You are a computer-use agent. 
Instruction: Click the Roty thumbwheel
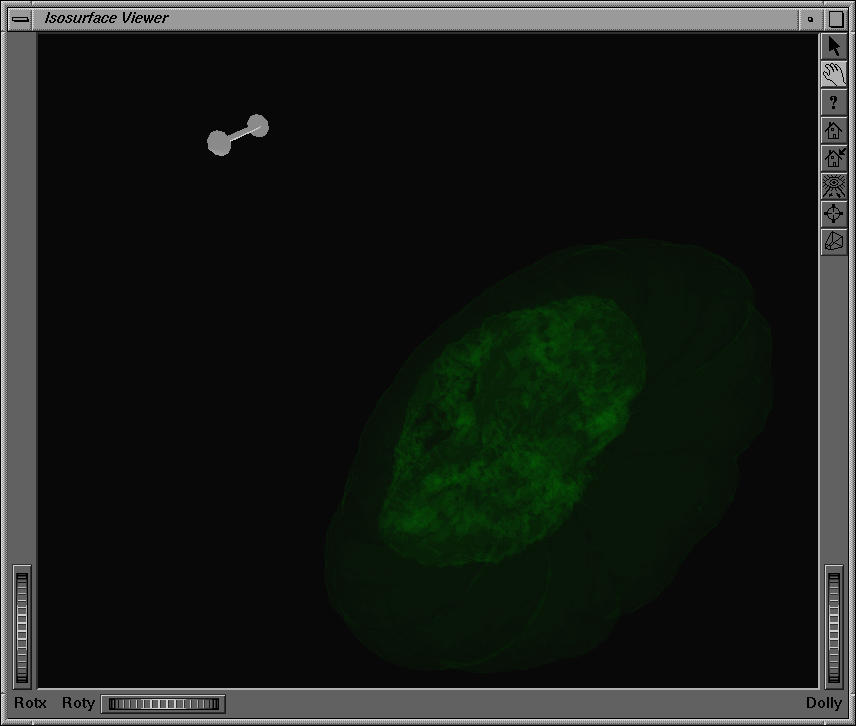pos(163,704)
